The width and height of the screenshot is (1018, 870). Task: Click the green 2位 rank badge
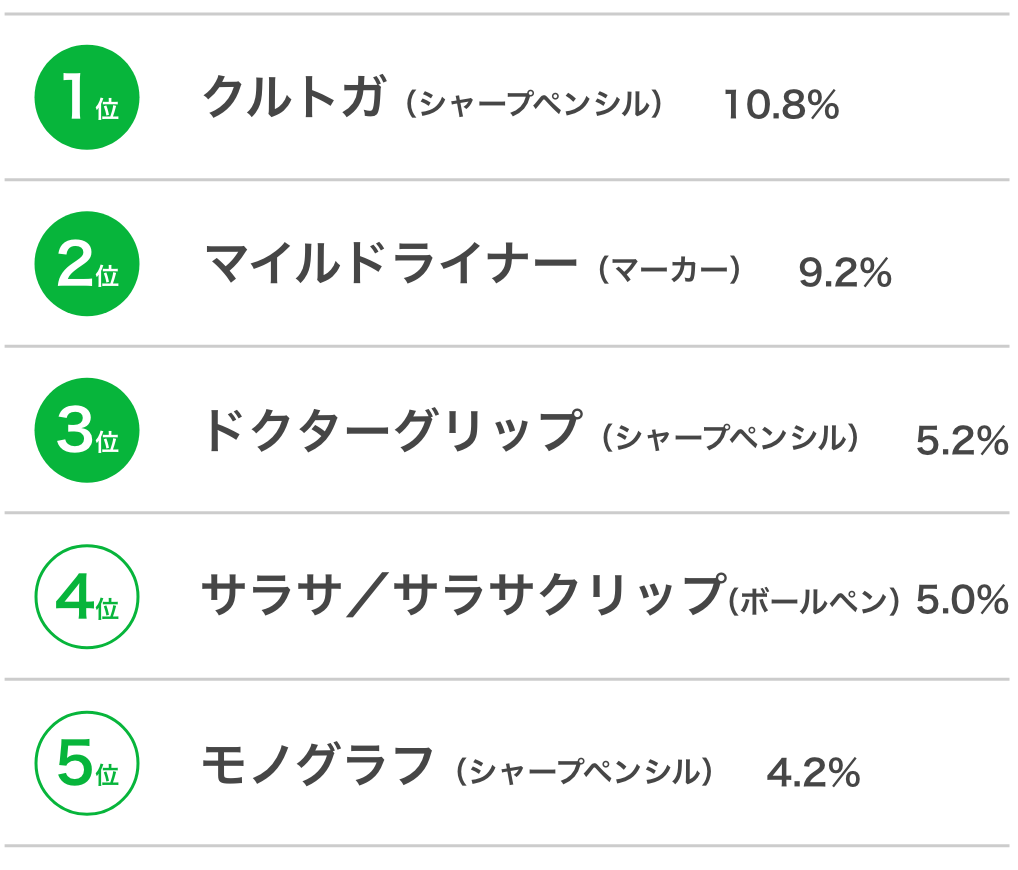coord(87,264)
